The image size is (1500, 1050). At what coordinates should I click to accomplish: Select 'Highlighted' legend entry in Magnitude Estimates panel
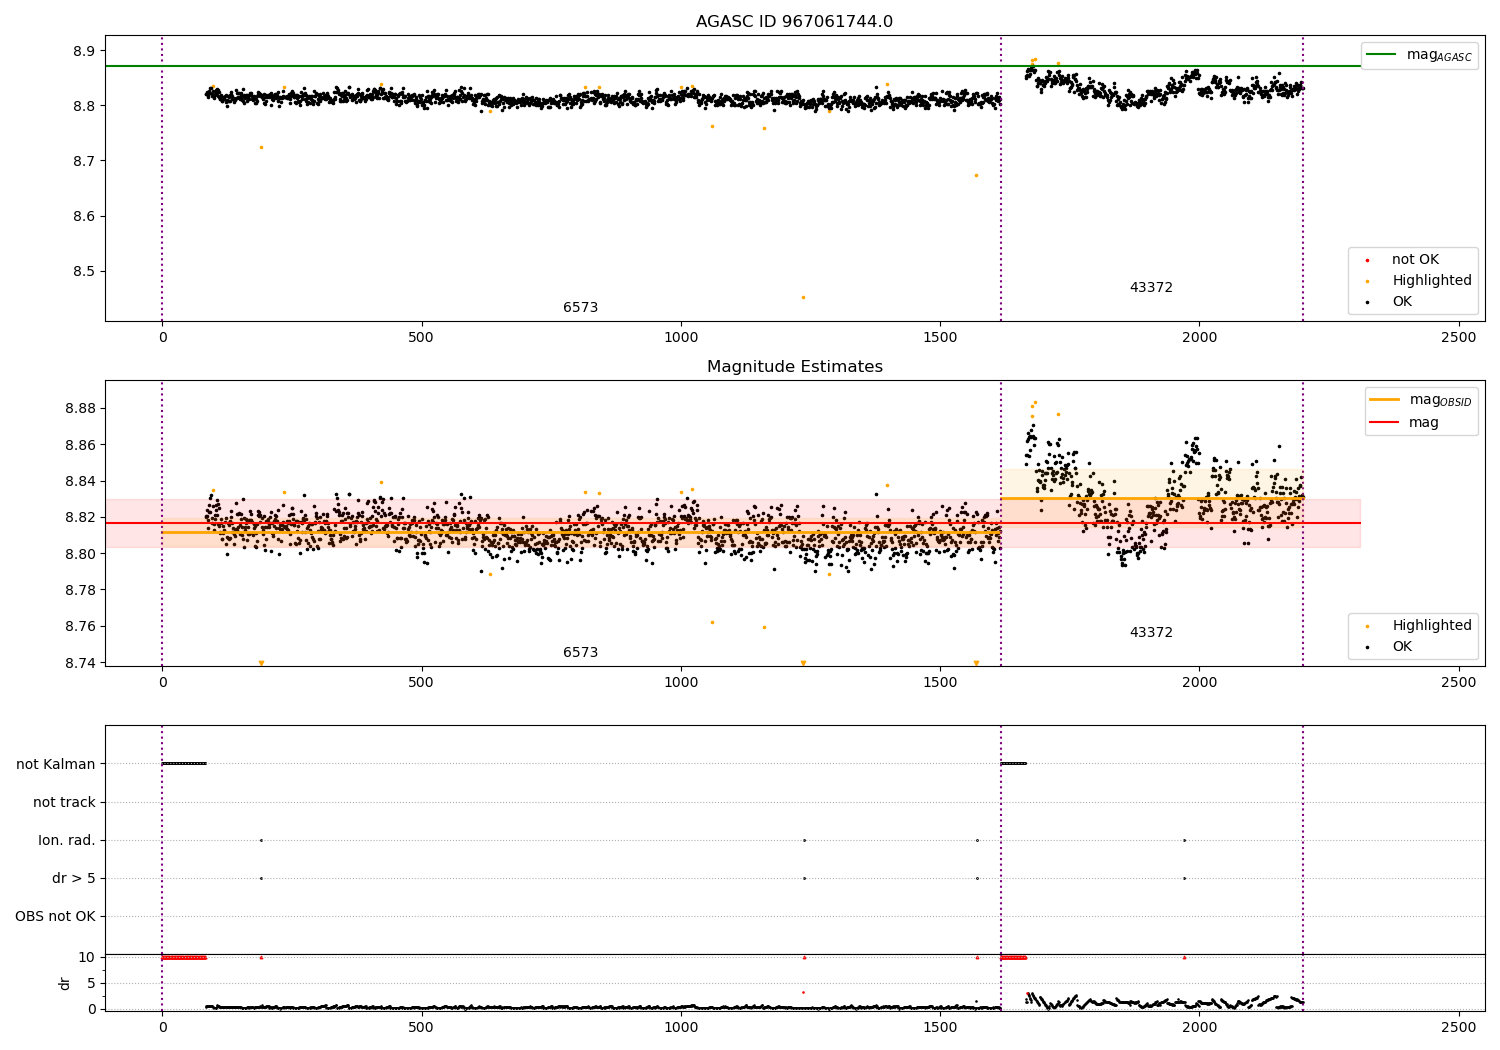pyautogui.click(x=1432, y=626)
